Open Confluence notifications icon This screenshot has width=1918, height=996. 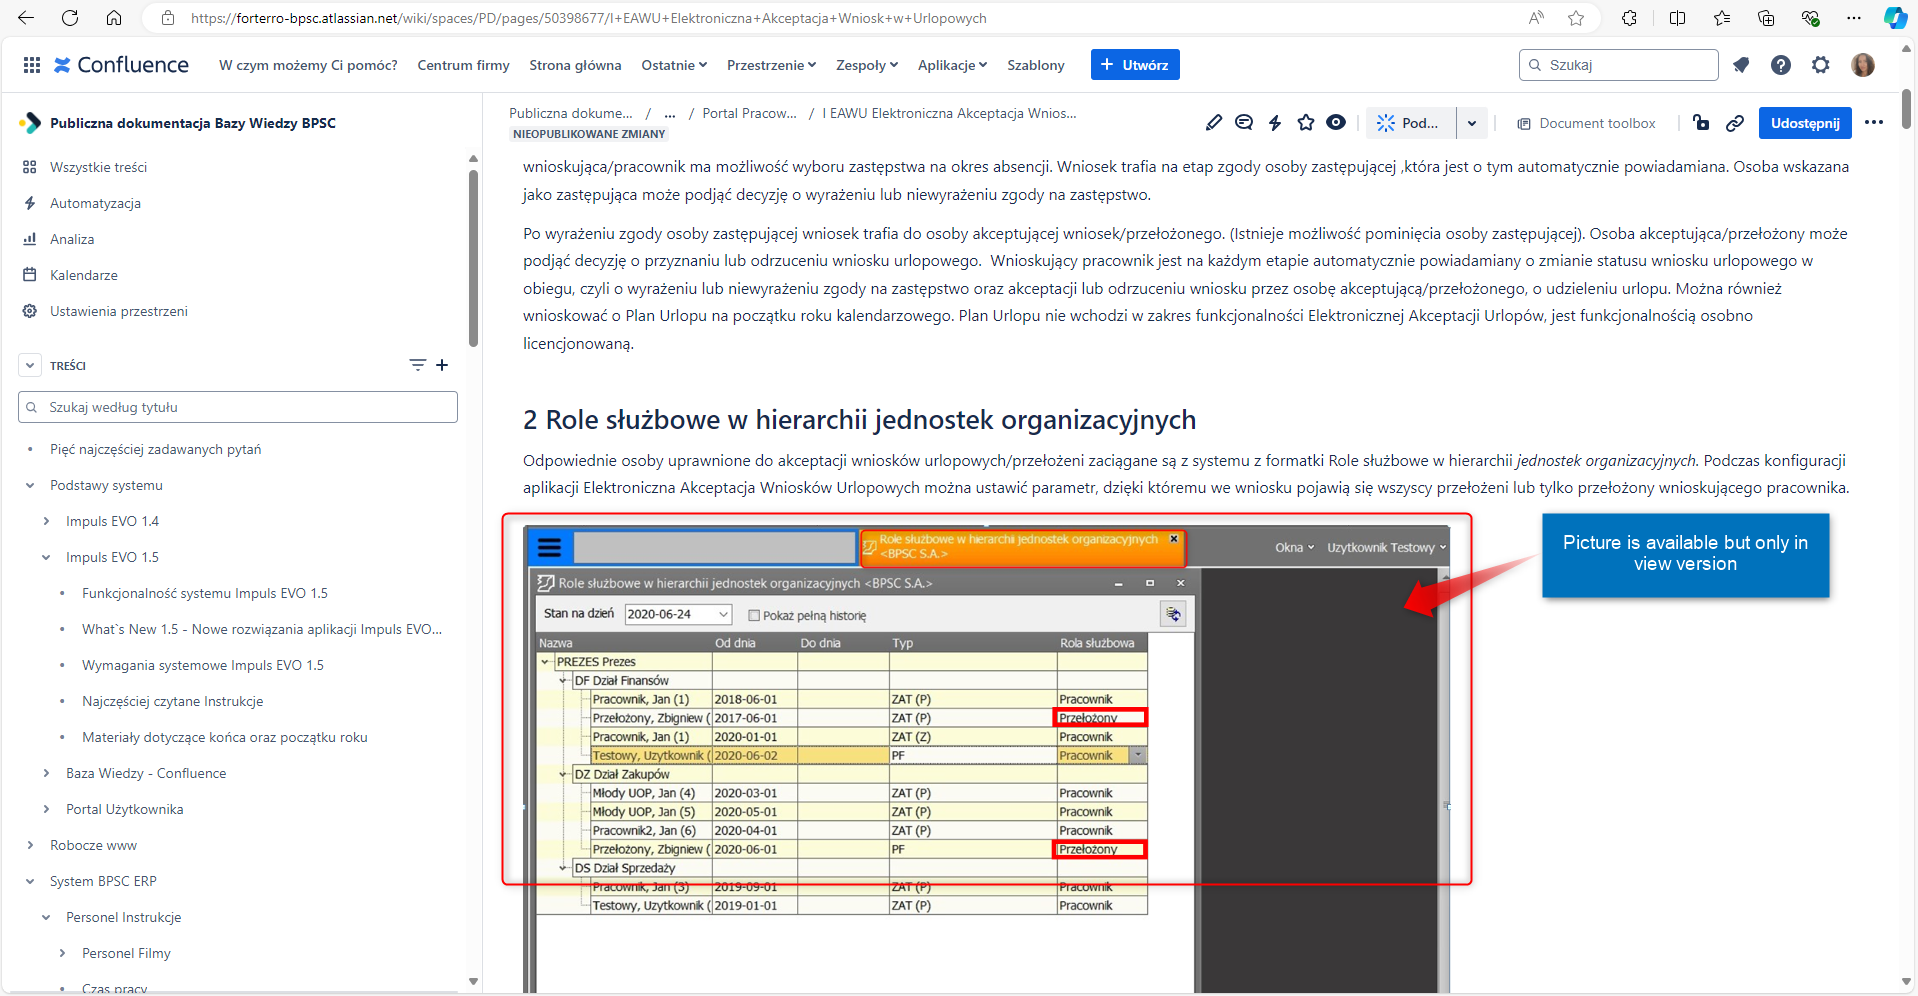(1741, 65)
